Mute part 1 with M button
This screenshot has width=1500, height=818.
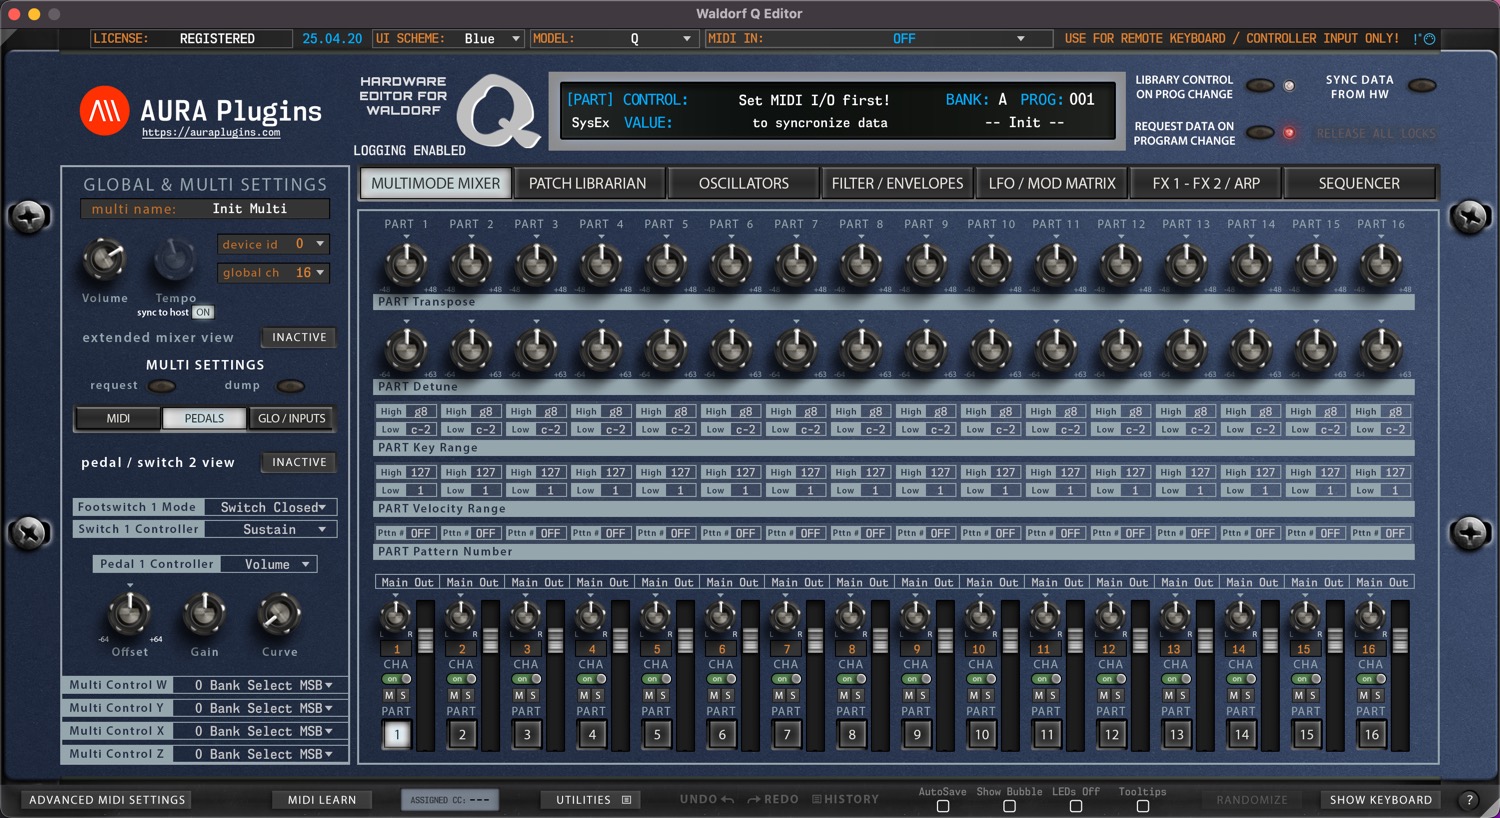[389, 695]
